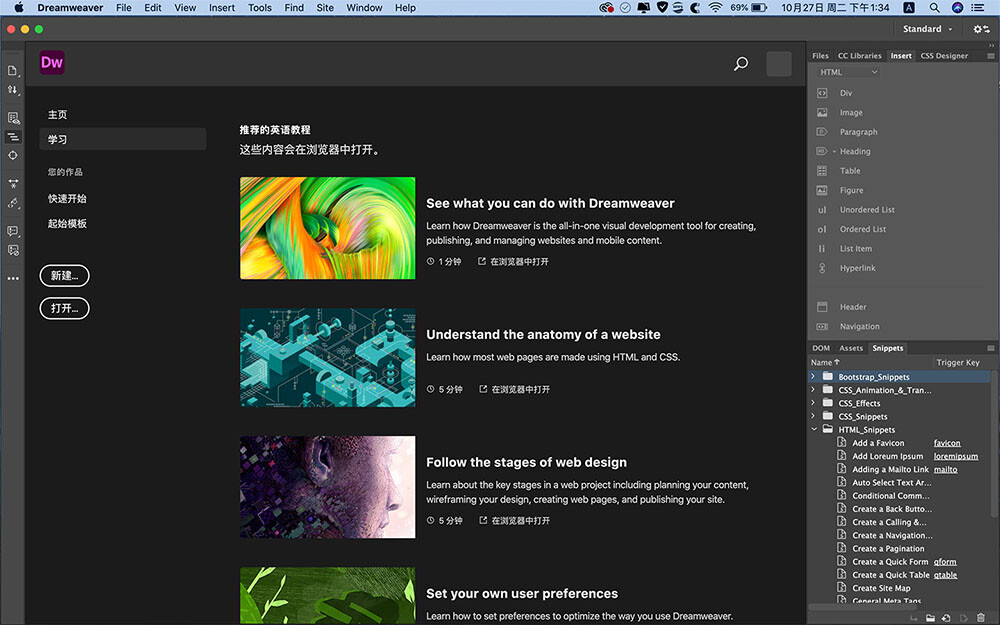Click the Format Source Code icon

13,203
